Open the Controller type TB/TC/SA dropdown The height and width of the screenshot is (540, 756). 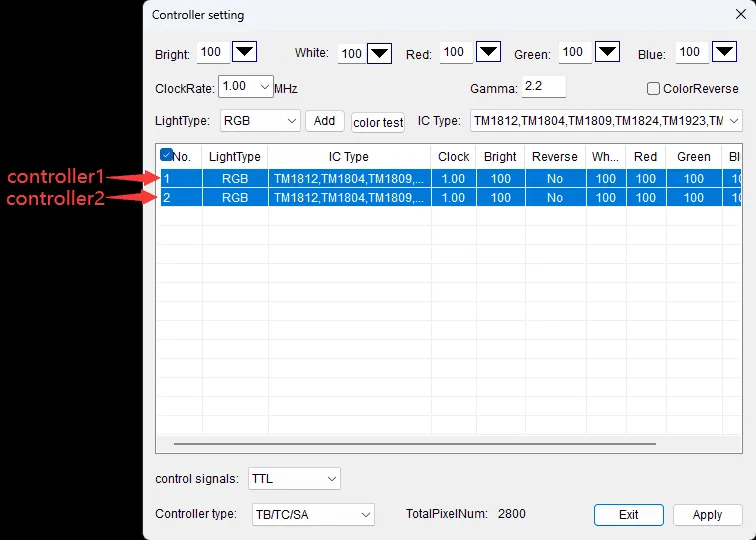tap(365, 515)
